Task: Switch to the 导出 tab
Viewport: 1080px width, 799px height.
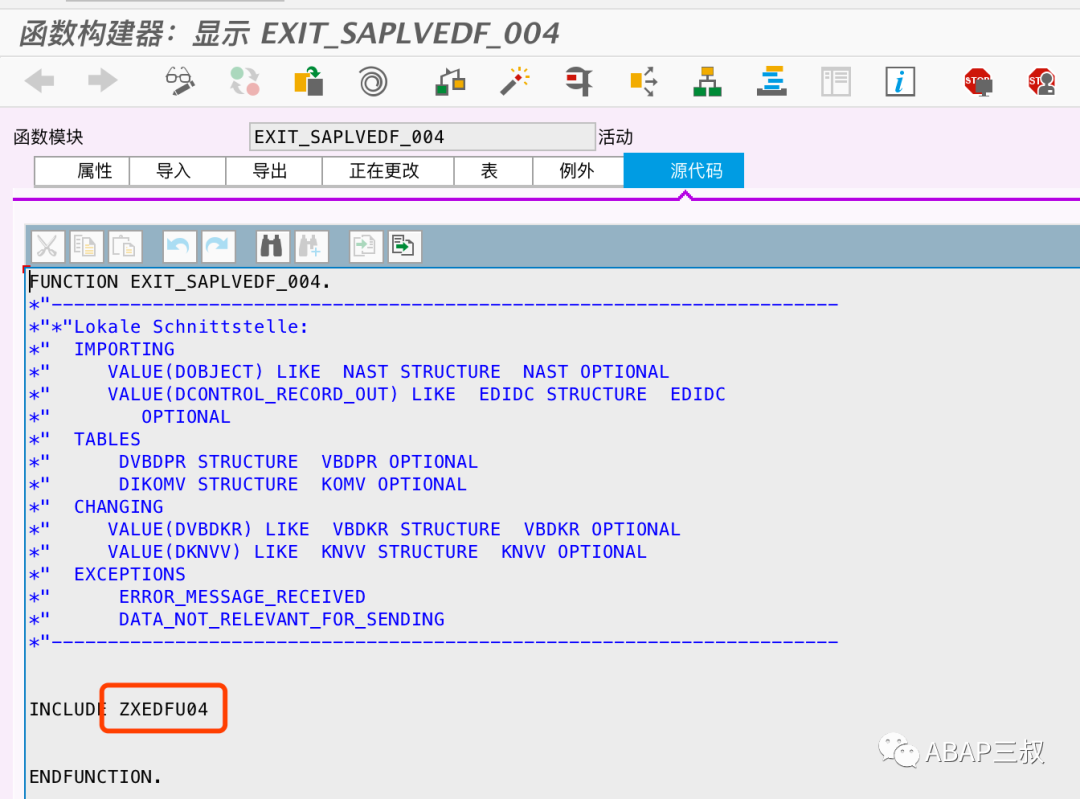Action: point(274,171)
